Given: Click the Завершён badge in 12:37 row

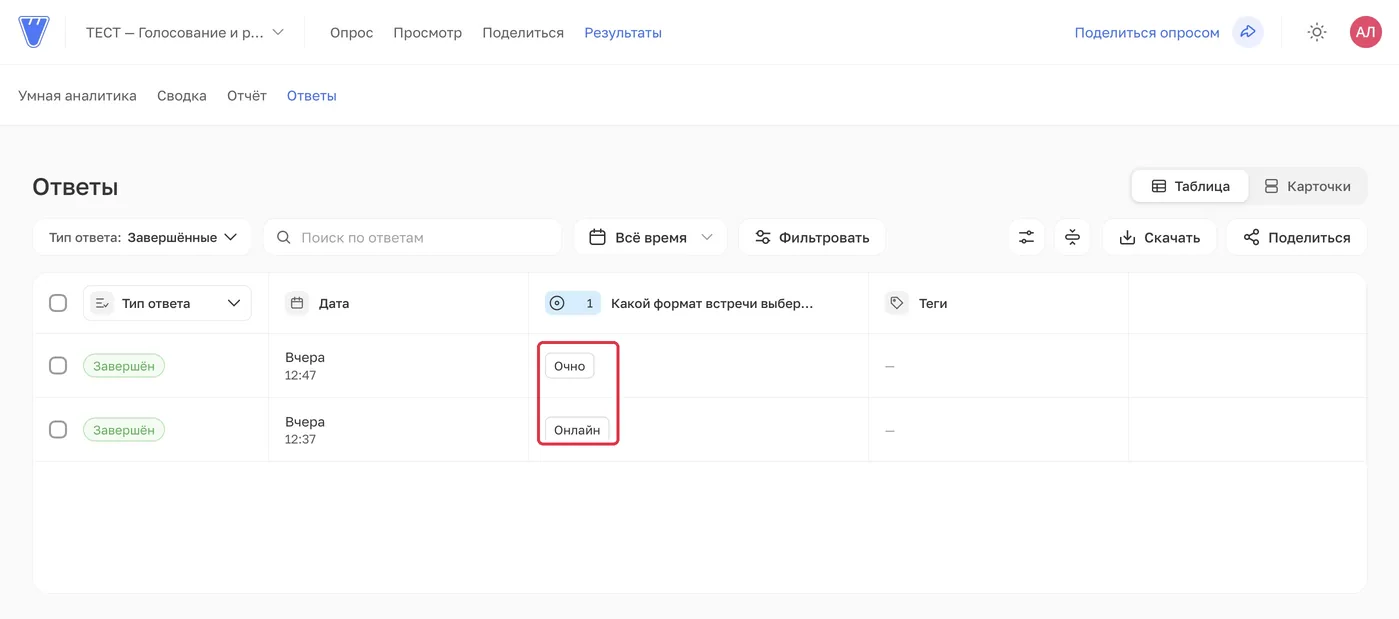Looking at the screenshot, I should tap(124, 430).
